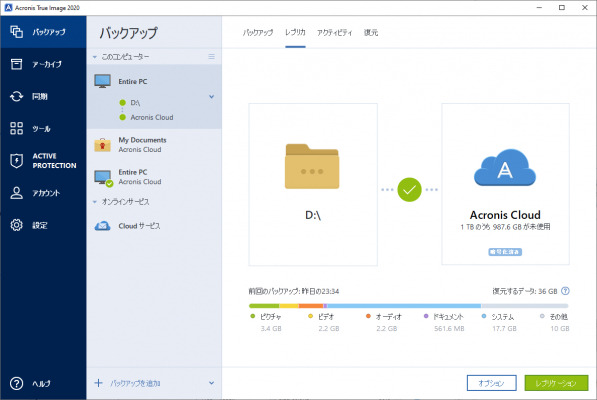Open the Settings gear icon
This screenshot has width=597, height=400.
pos(16,225)
